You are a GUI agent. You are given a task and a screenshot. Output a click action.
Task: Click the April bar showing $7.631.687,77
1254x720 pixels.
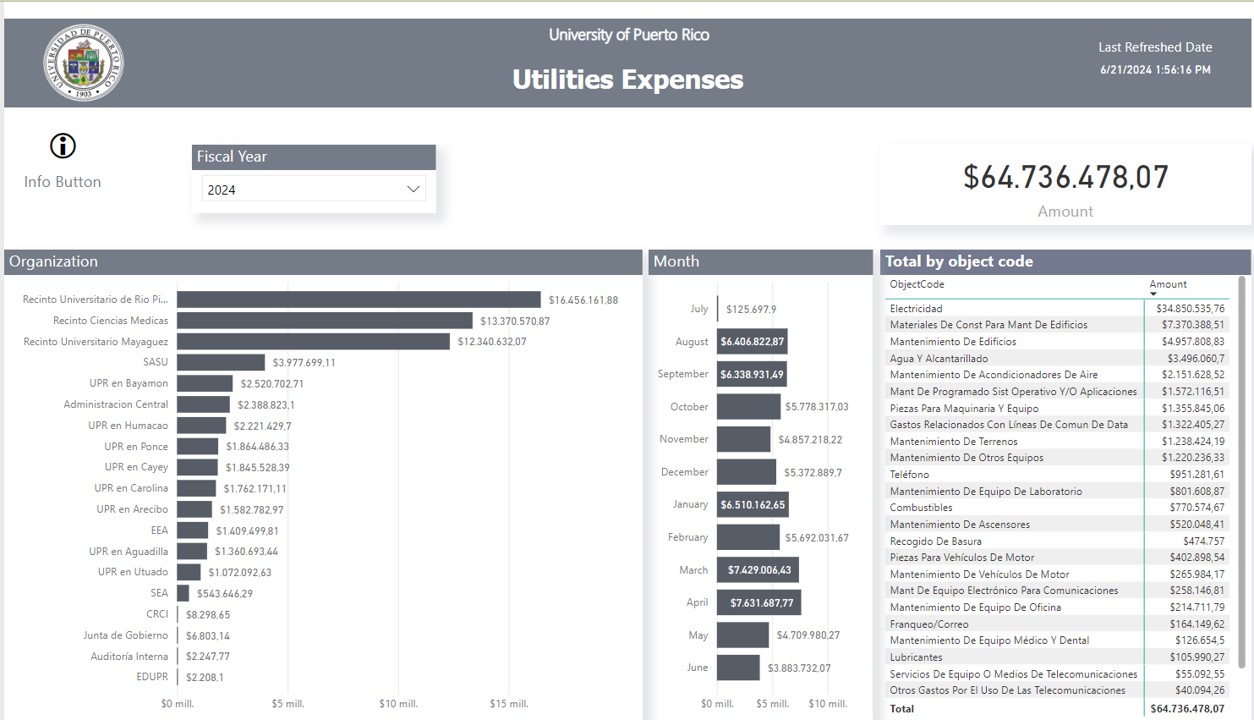[758, 603]
